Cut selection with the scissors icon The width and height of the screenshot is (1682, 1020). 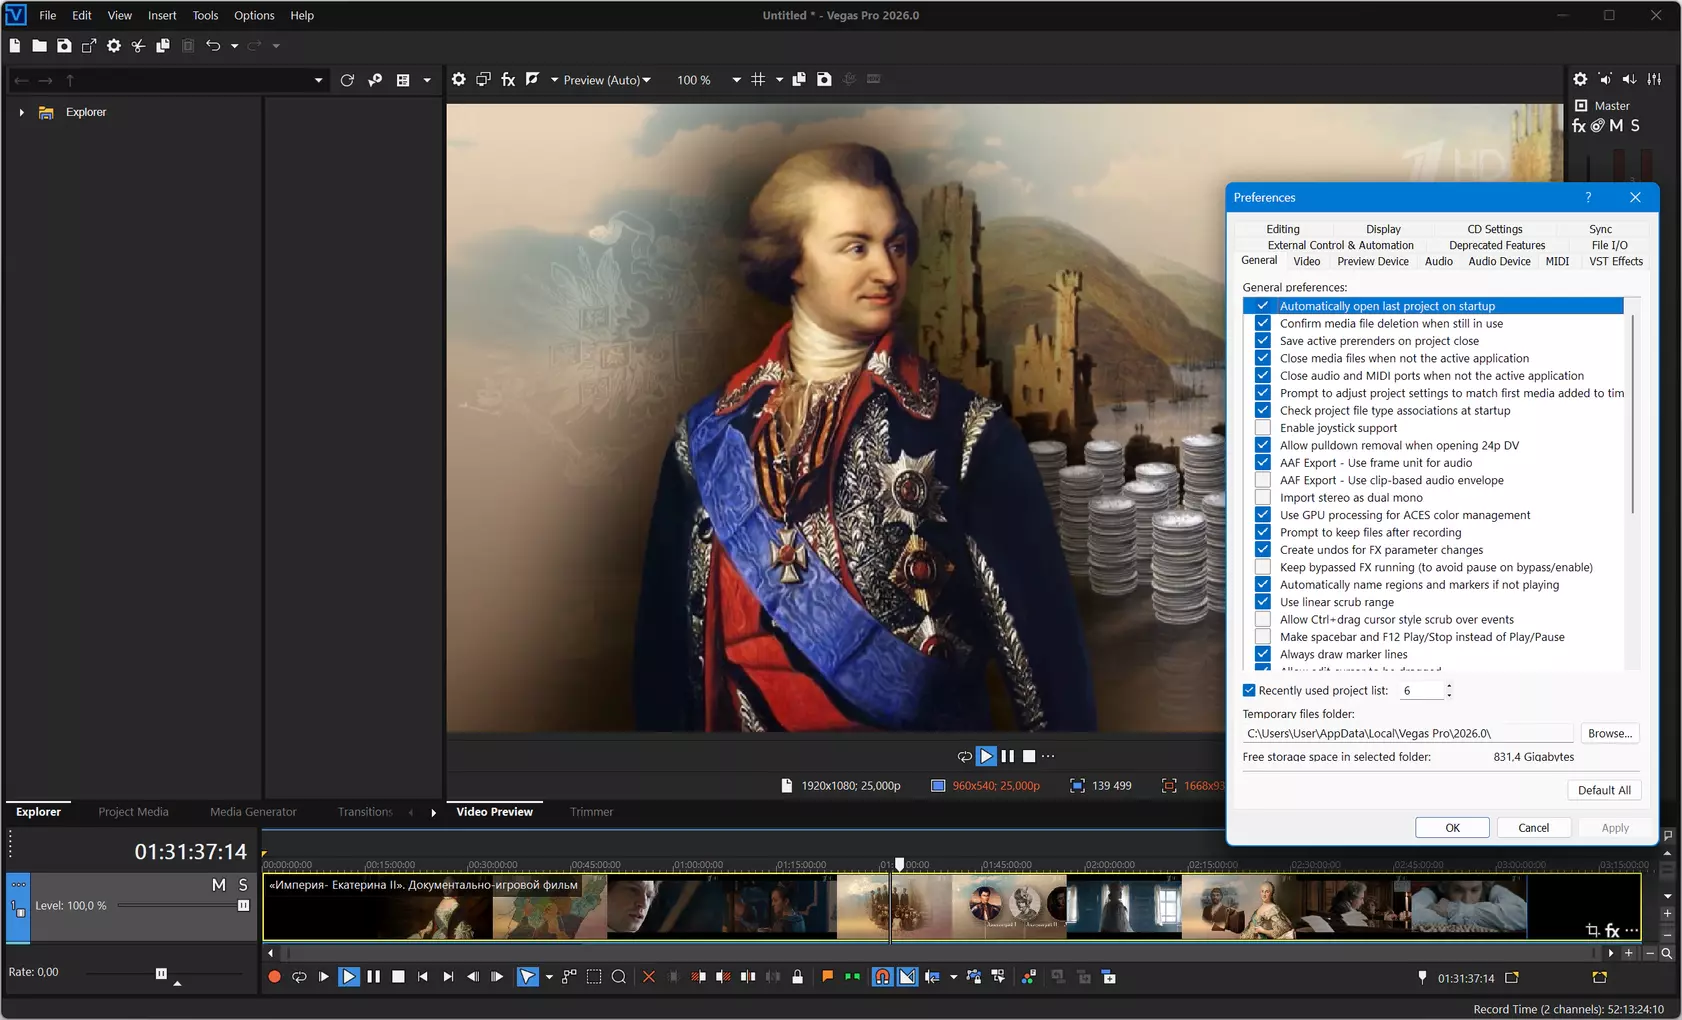pos(138,46)
